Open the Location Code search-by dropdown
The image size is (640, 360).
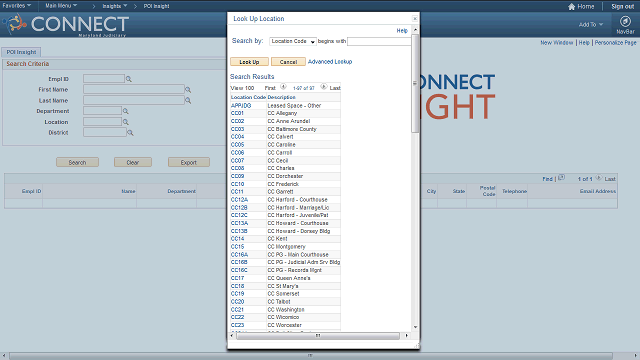(293, 41)
